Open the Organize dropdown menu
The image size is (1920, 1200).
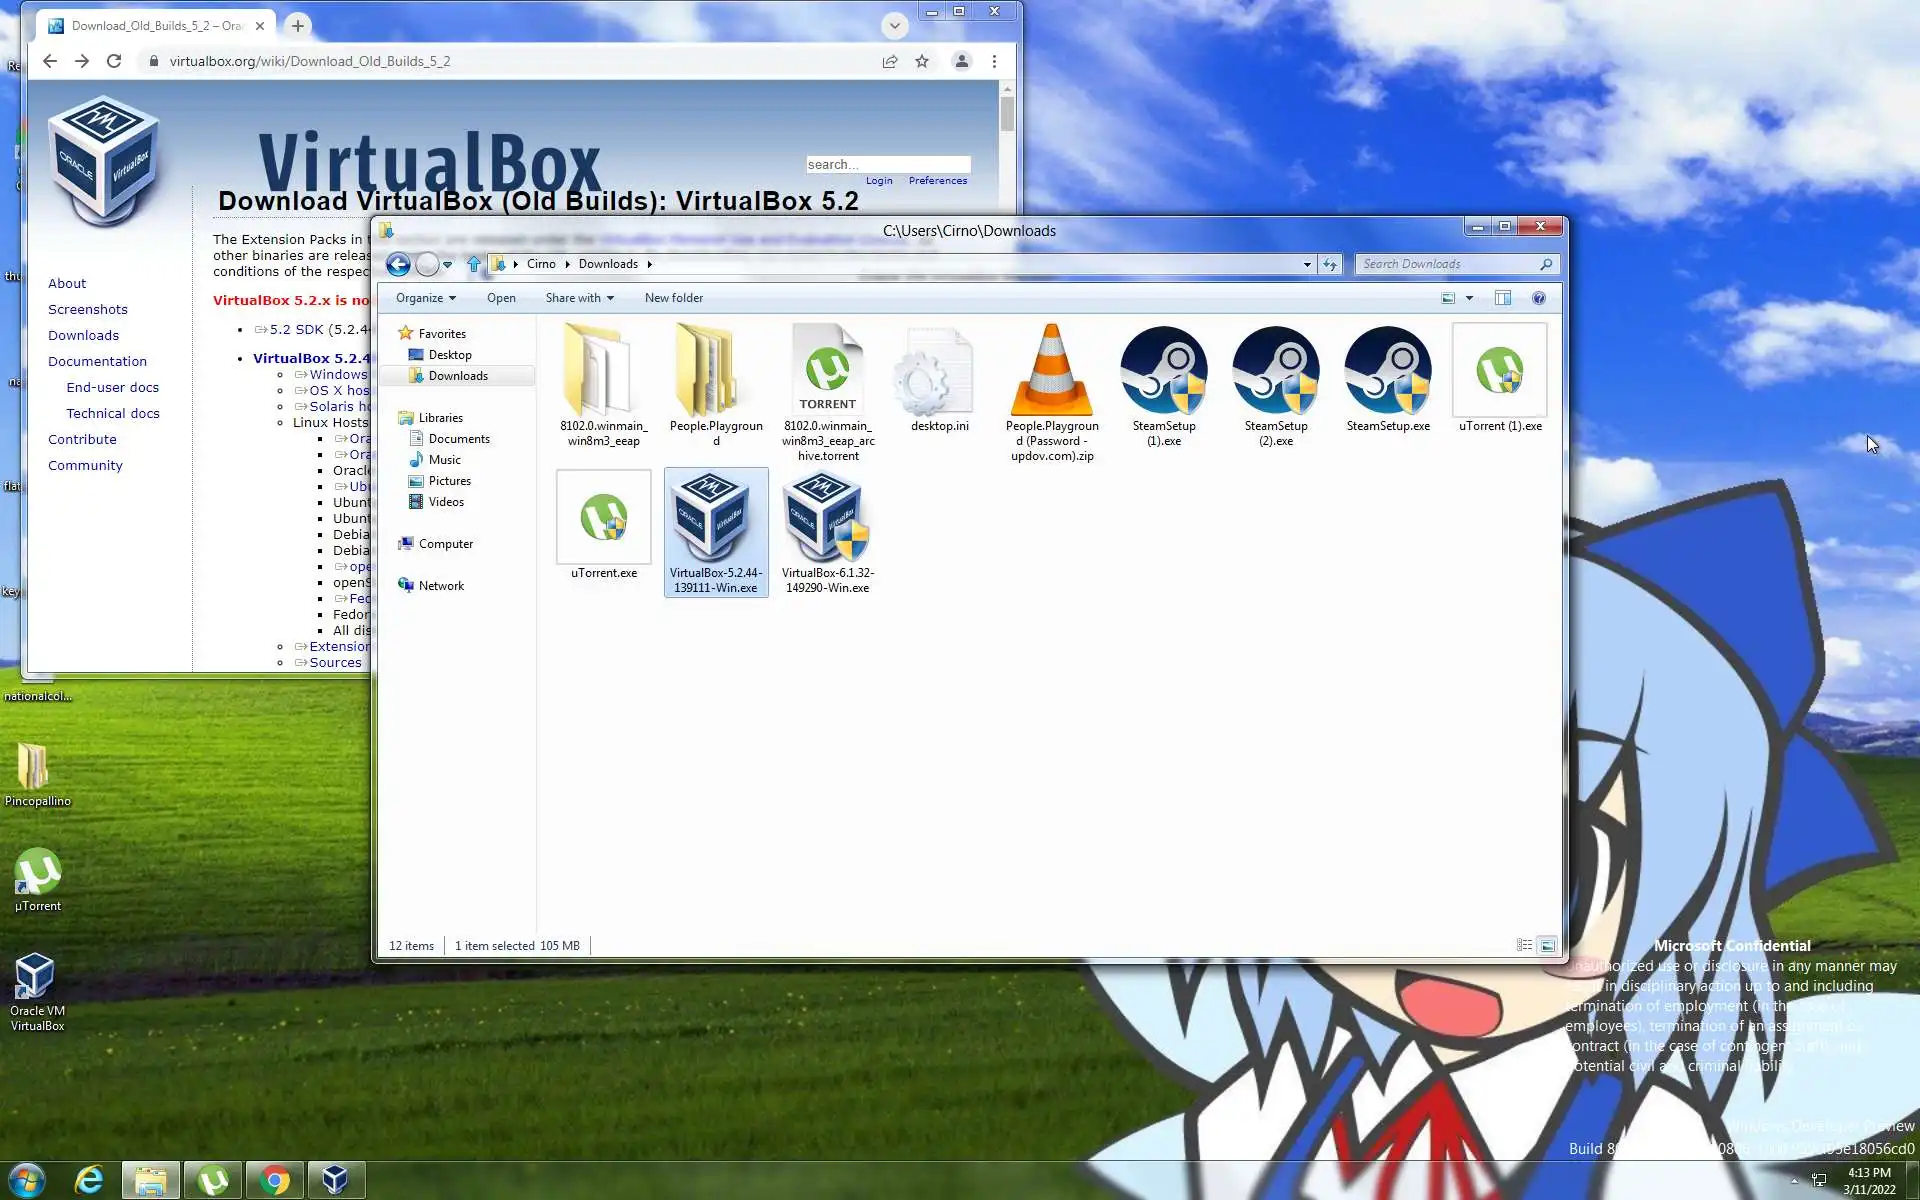point(425,298)
